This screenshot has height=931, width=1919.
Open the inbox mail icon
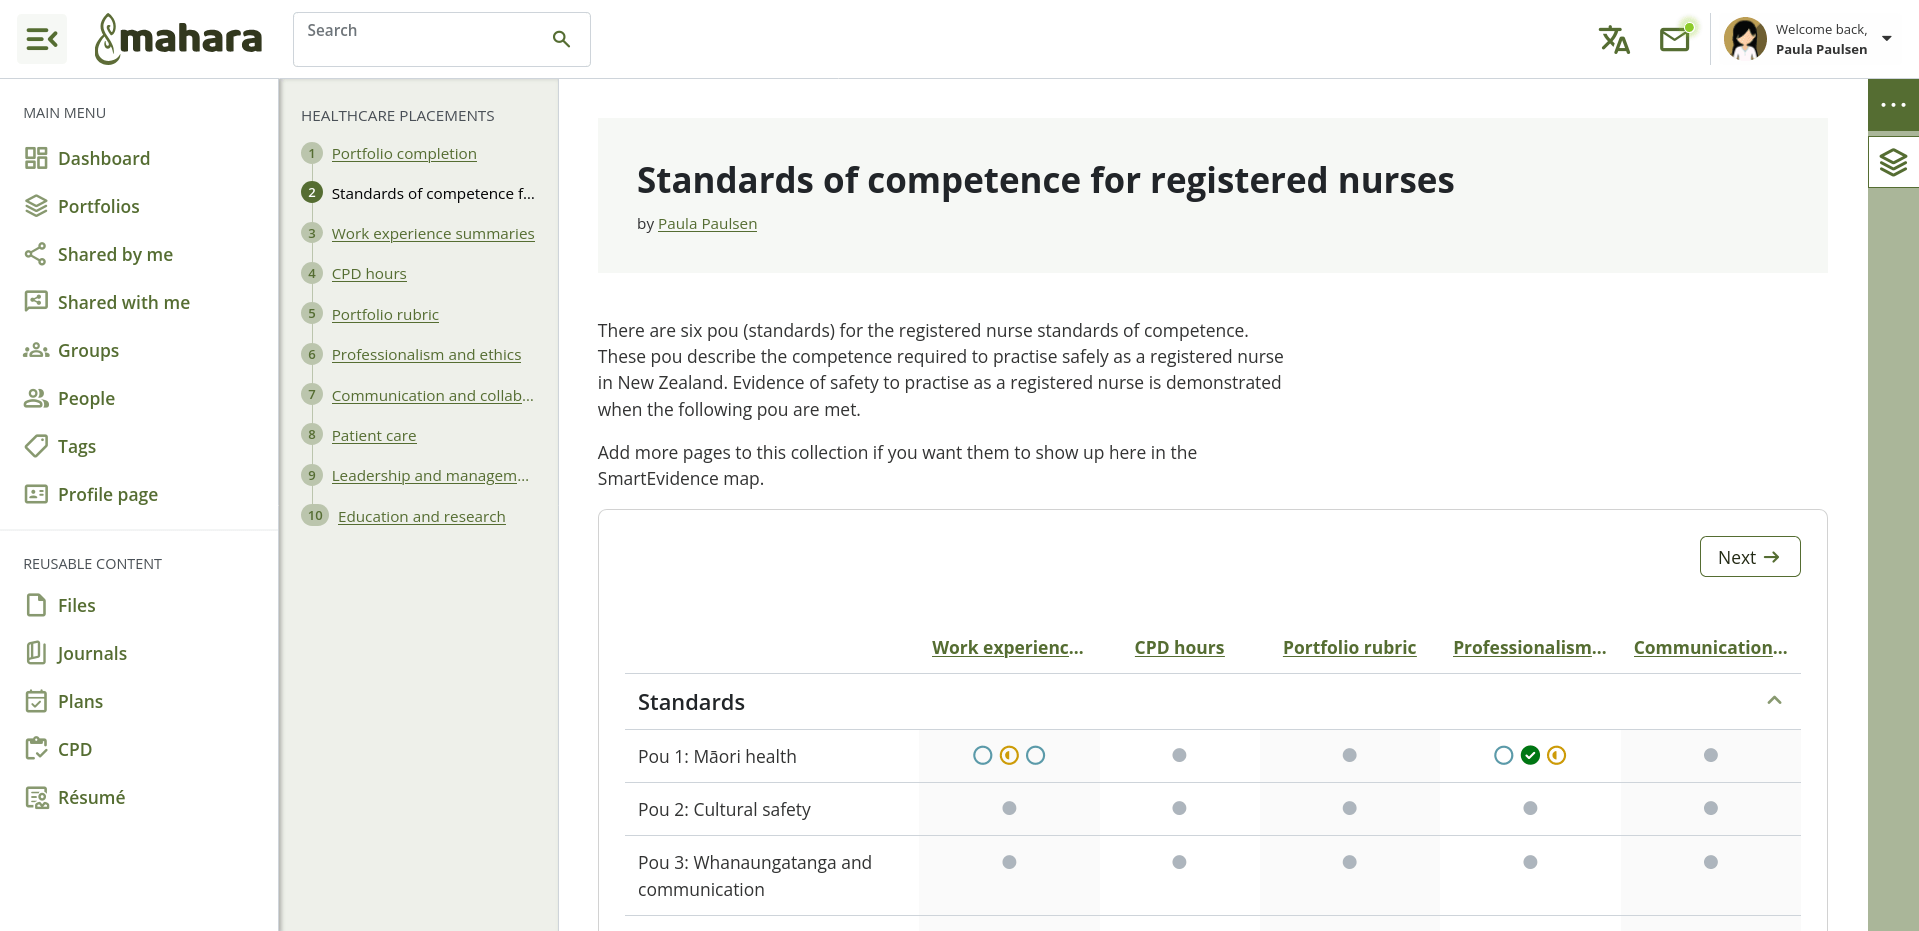coord(1675,39)
